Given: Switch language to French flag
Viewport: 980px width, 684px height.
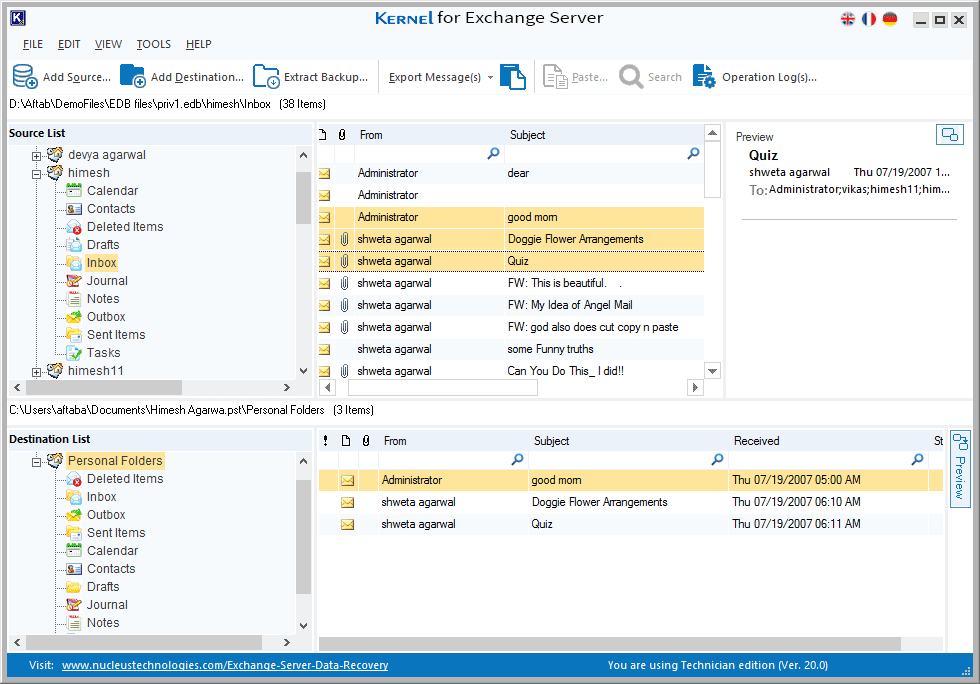Looking at the screenshot, I should pyautogui.click(x=869, y=19).
